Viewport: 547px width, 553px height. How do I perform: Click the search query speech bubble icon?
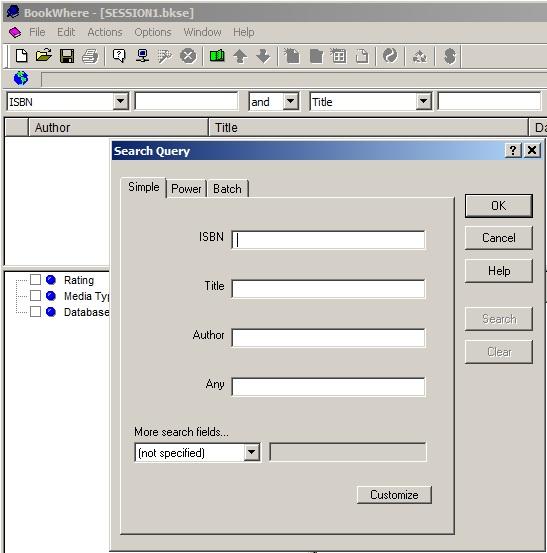[119, 56]
